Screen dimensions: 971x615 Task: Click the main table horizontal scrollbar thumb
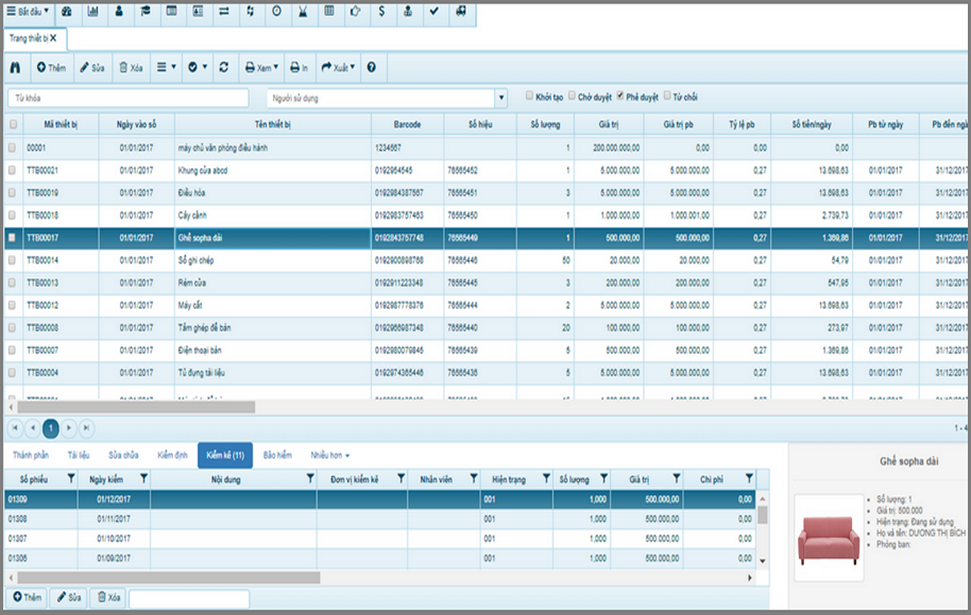tap(136, 407)
